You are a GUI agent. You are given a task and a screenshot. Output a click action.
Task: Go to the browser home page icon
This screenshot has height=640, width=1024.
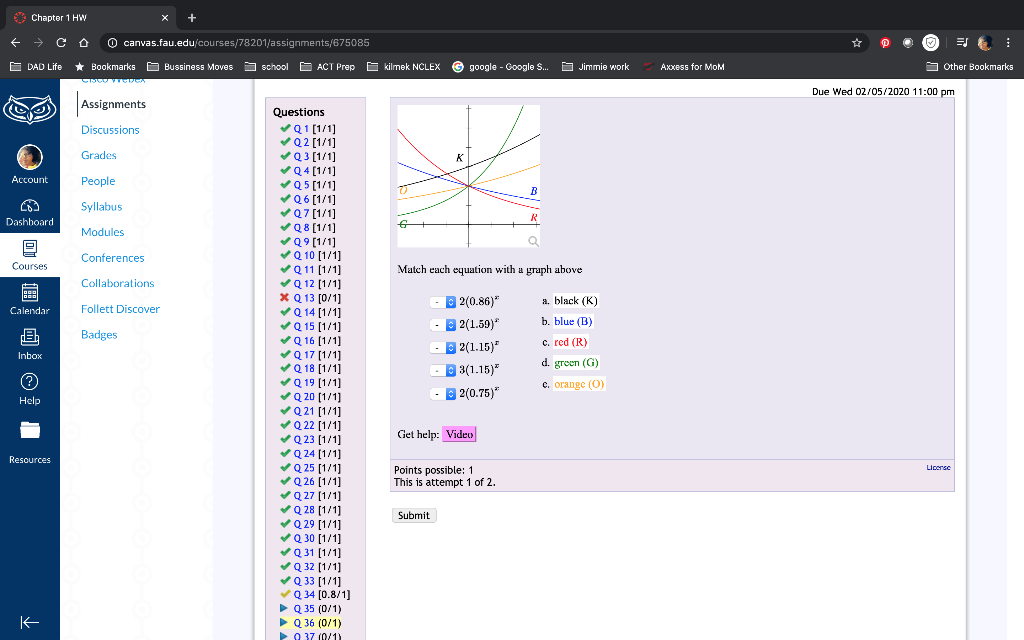pos(84,42)
